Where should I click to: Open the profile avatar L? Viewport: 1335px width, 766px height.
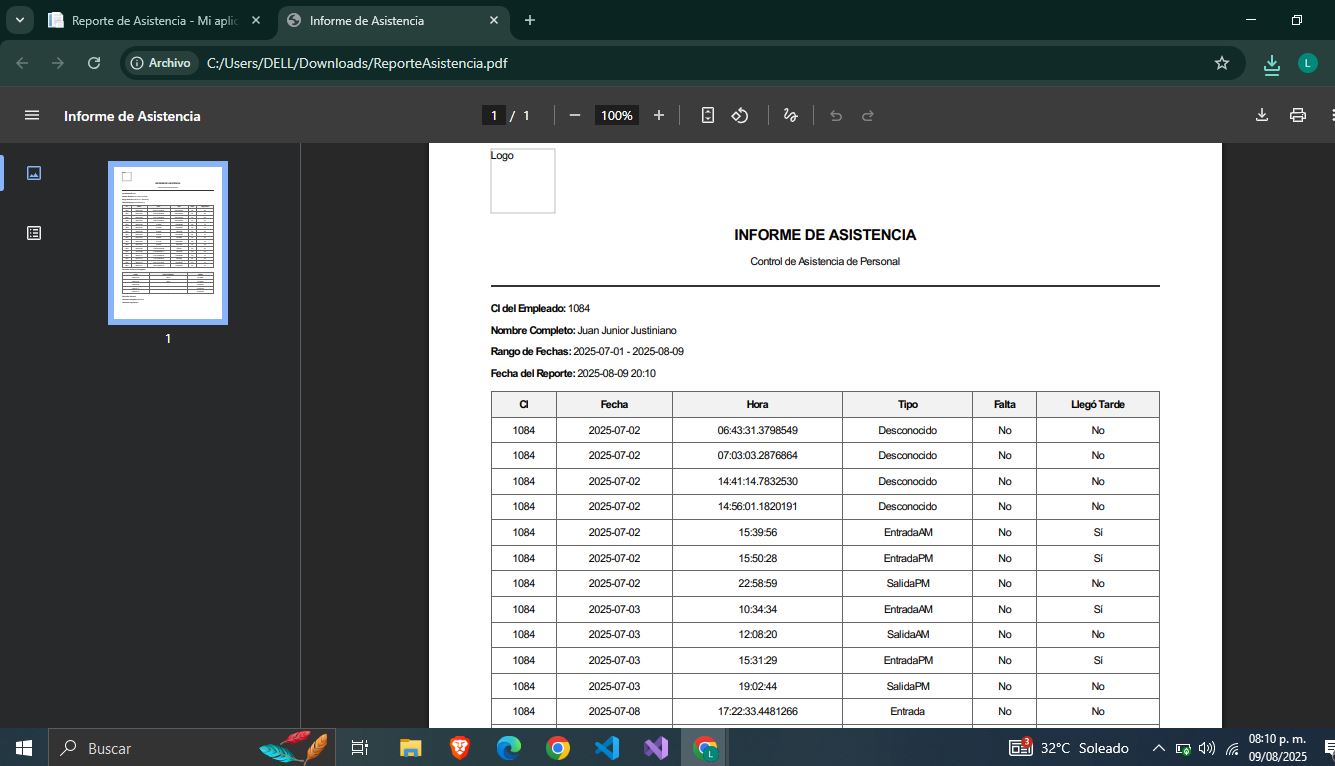tap(1307, 63)
